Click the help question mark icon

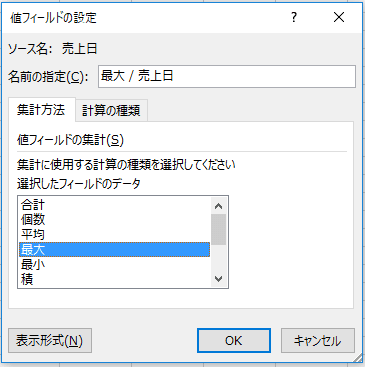click(294, 17)
